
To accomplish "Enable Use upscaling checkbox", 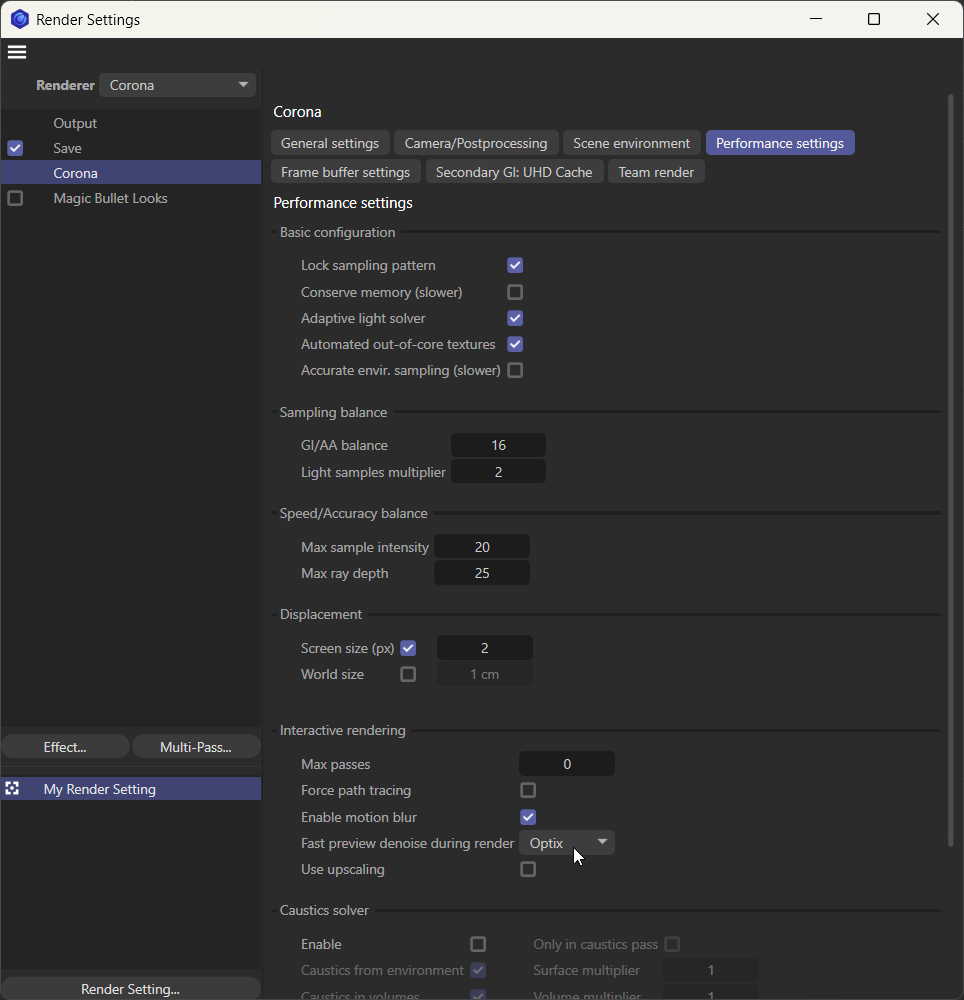I will coord(528,869).
